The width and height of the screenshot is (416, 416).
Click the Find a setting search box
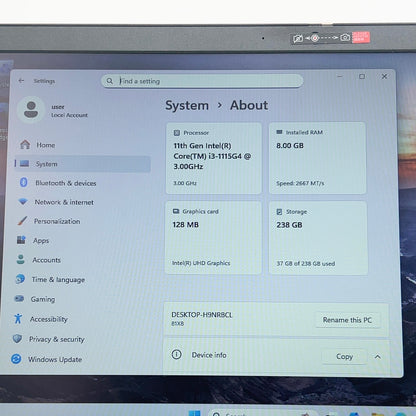(202, 81)
